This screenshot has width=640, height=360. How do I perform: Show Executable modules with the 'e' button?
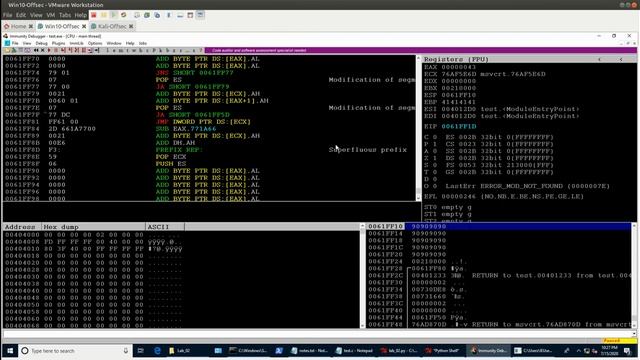click(x=114, y=50)
